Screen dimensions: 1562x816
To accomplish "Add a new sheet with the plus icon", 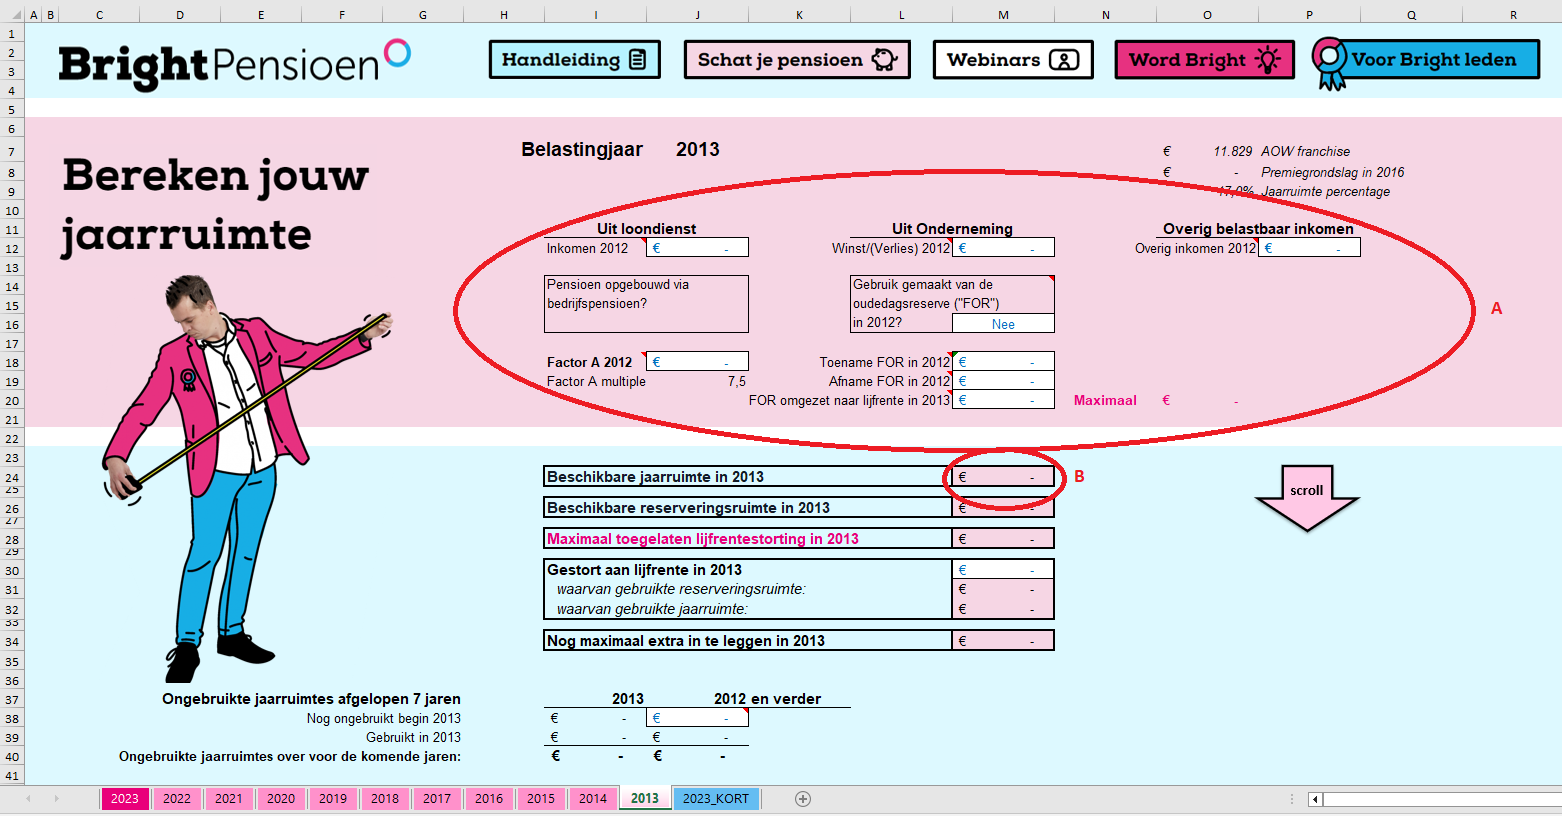I will [x=803, y=799].
